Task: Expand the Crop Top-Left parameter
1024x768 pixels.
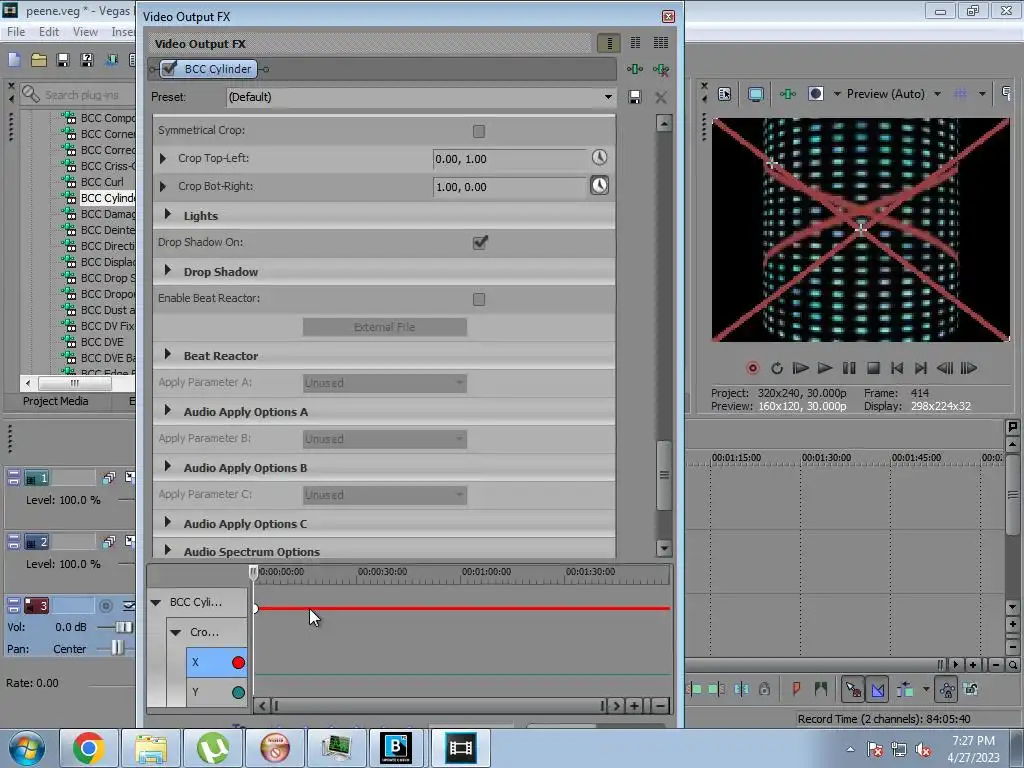Action: tap(163, 158)
